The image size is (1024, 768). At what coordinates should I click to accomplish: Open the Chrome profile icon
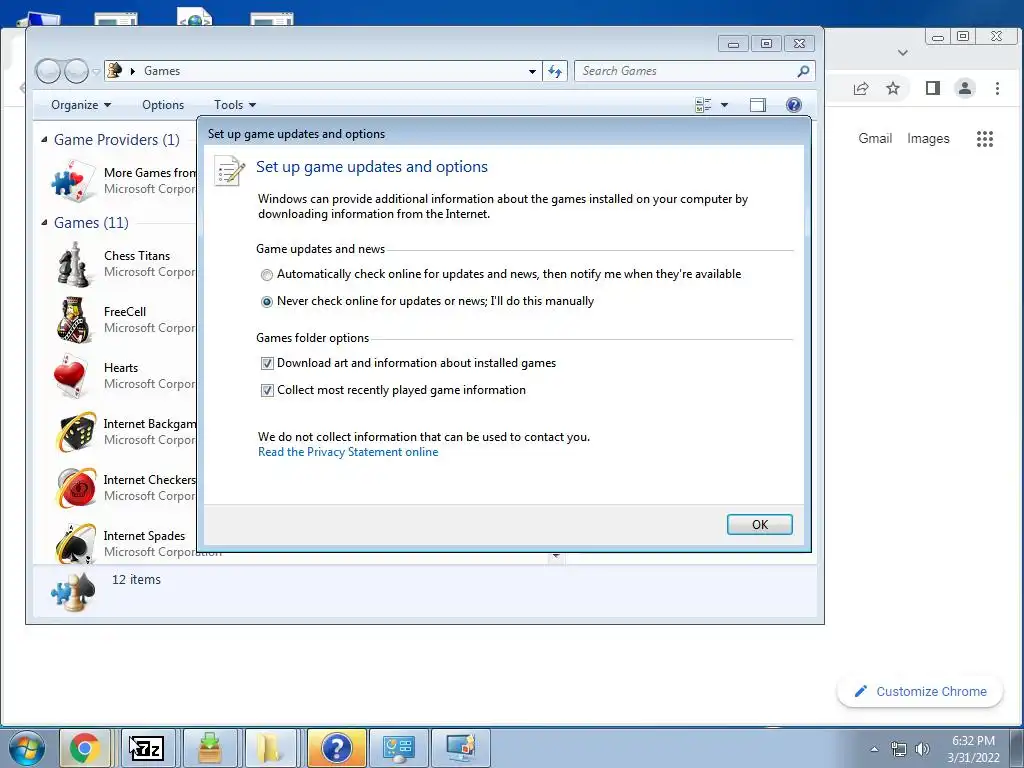[x=965, y=88]
